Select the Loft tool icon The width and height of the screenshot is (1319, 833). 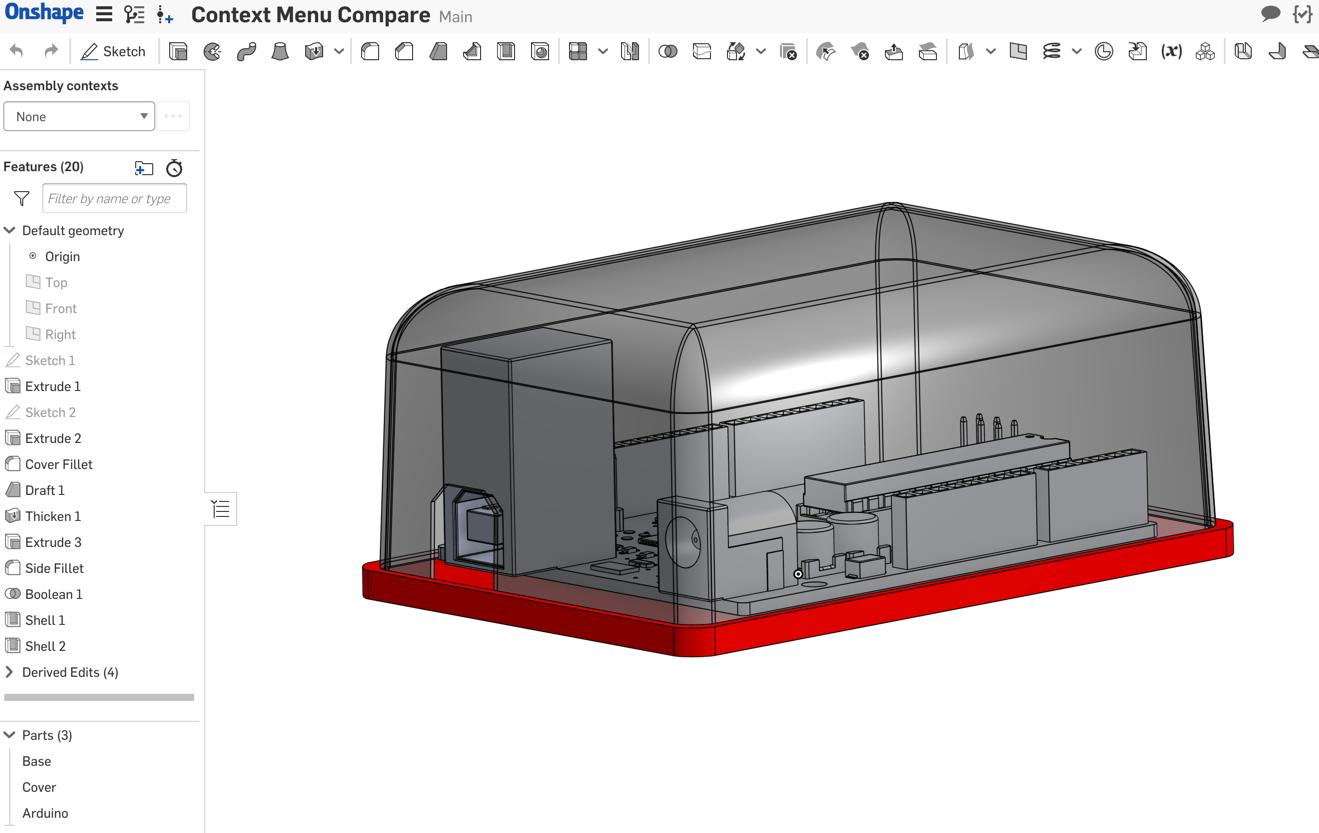coord(280,51)
